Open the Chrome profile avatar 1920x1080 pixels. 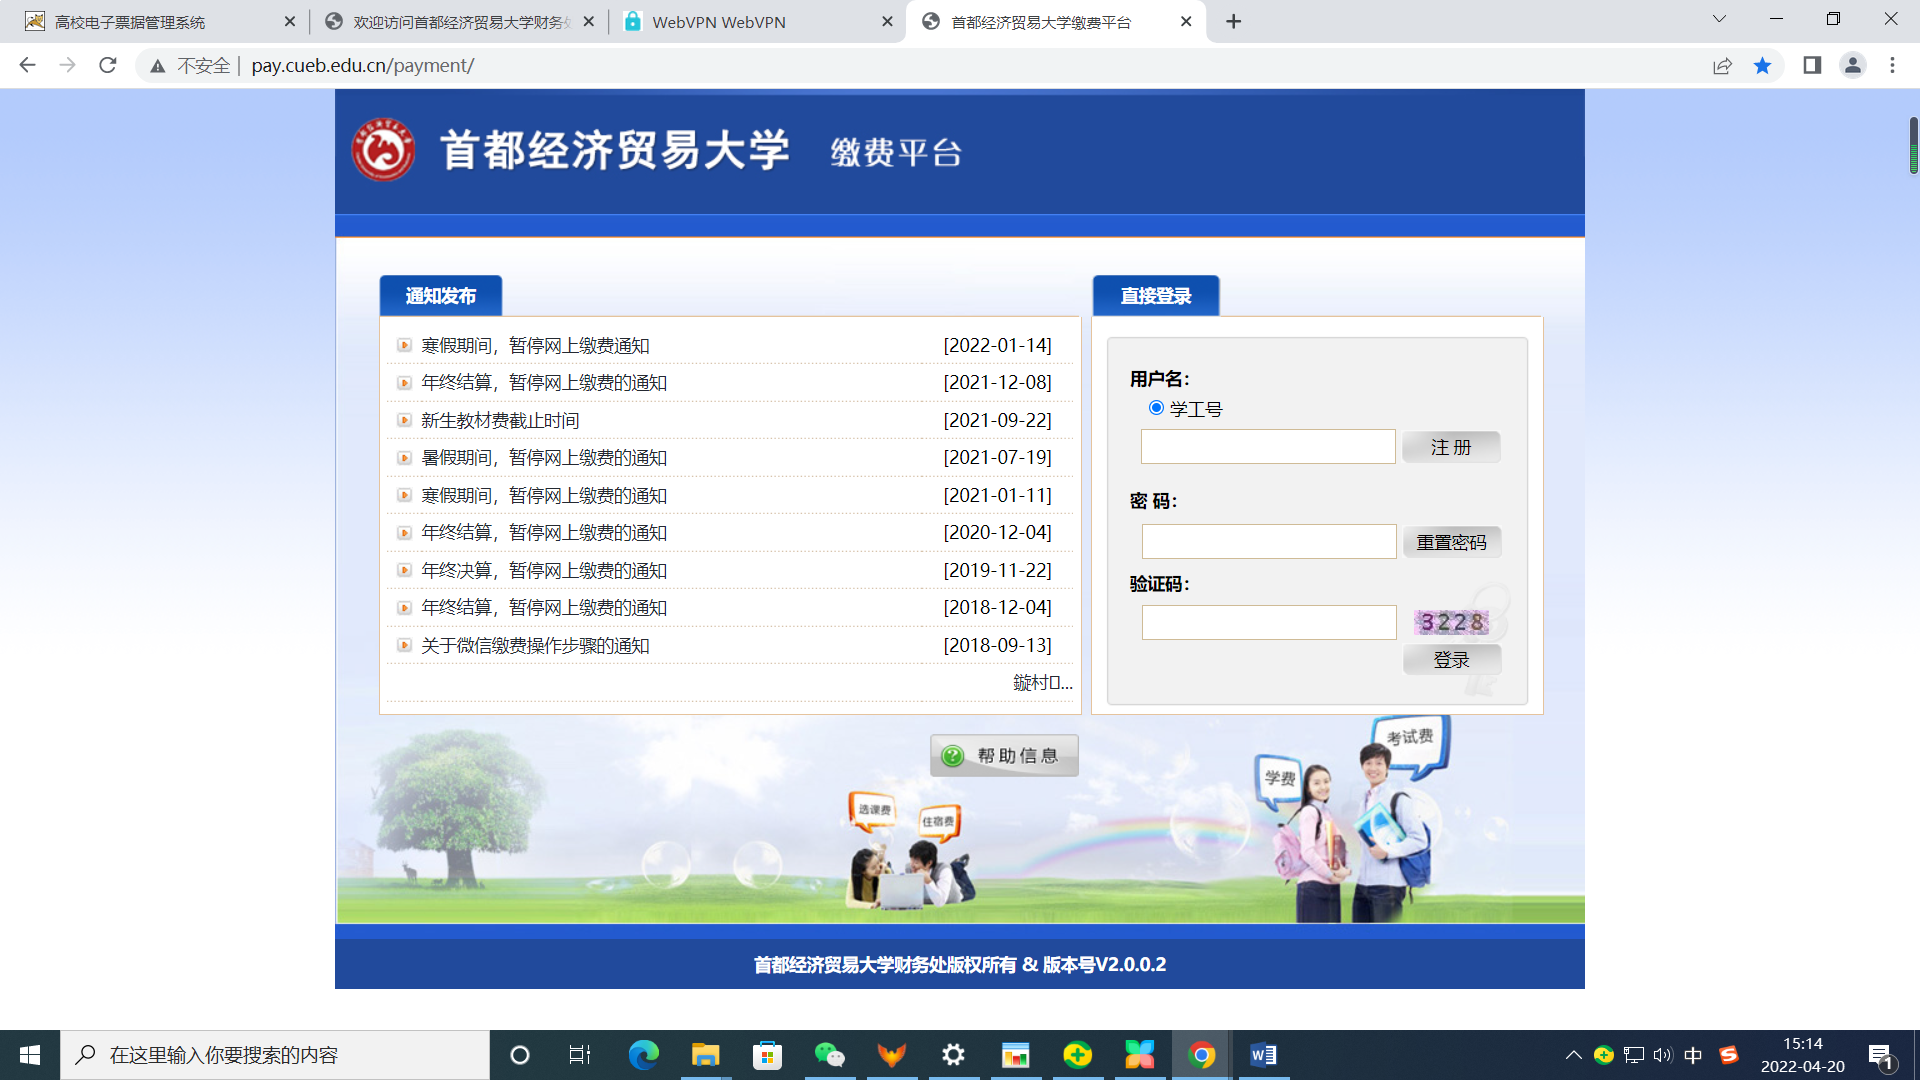1852,65
